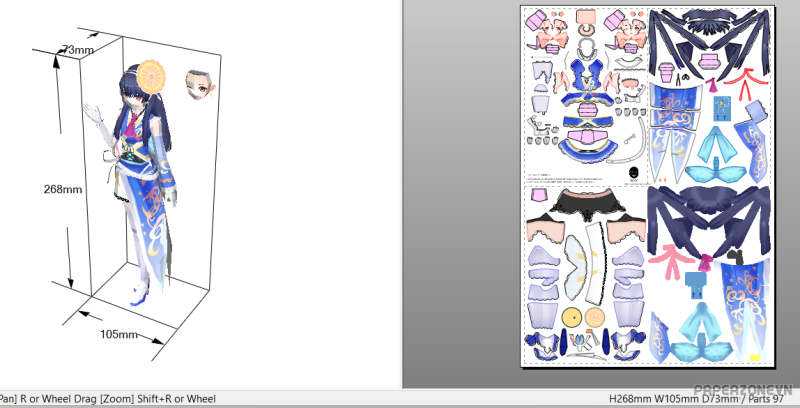Click the model size and parts count status text

click(701, 398)
